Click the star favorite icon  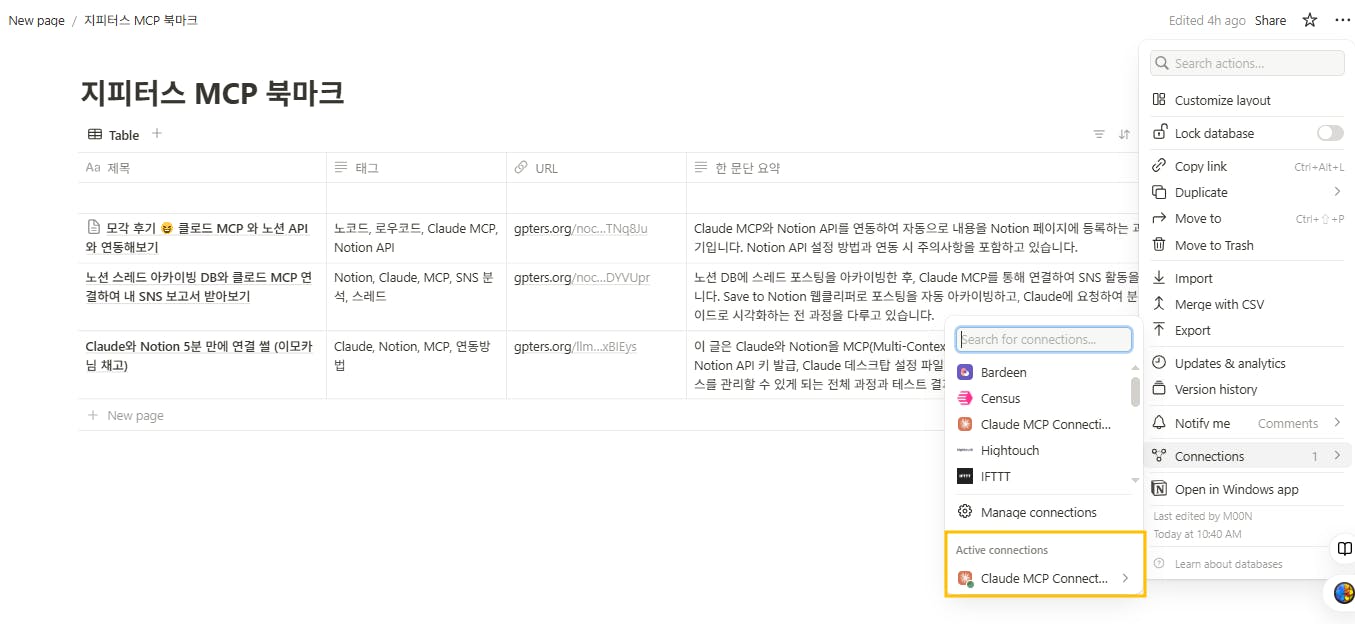pyautogui.click(x=1310, y=20)
